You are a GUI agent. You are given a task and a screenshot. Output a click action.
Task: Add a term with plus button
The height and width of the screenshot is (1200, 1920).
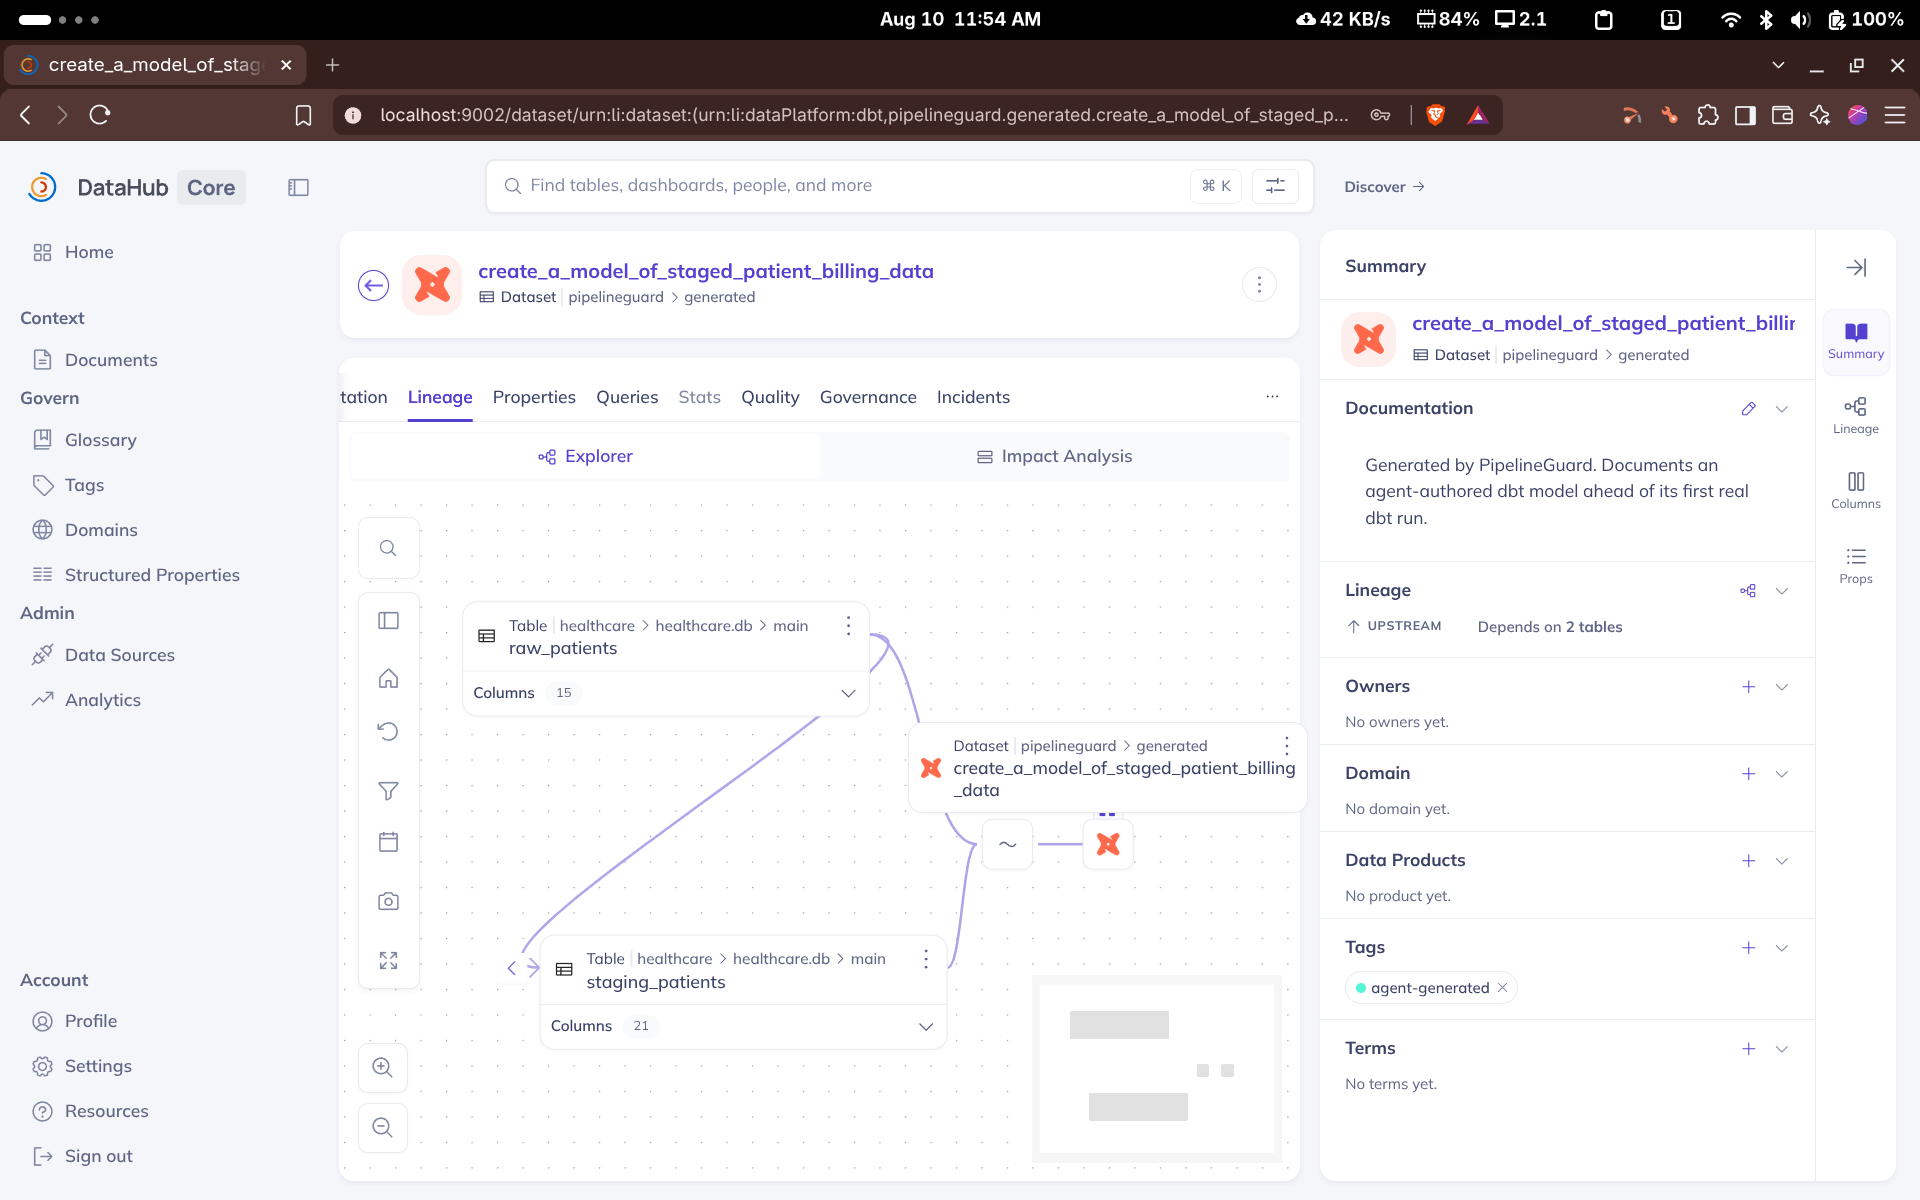click(1748, 1049)
